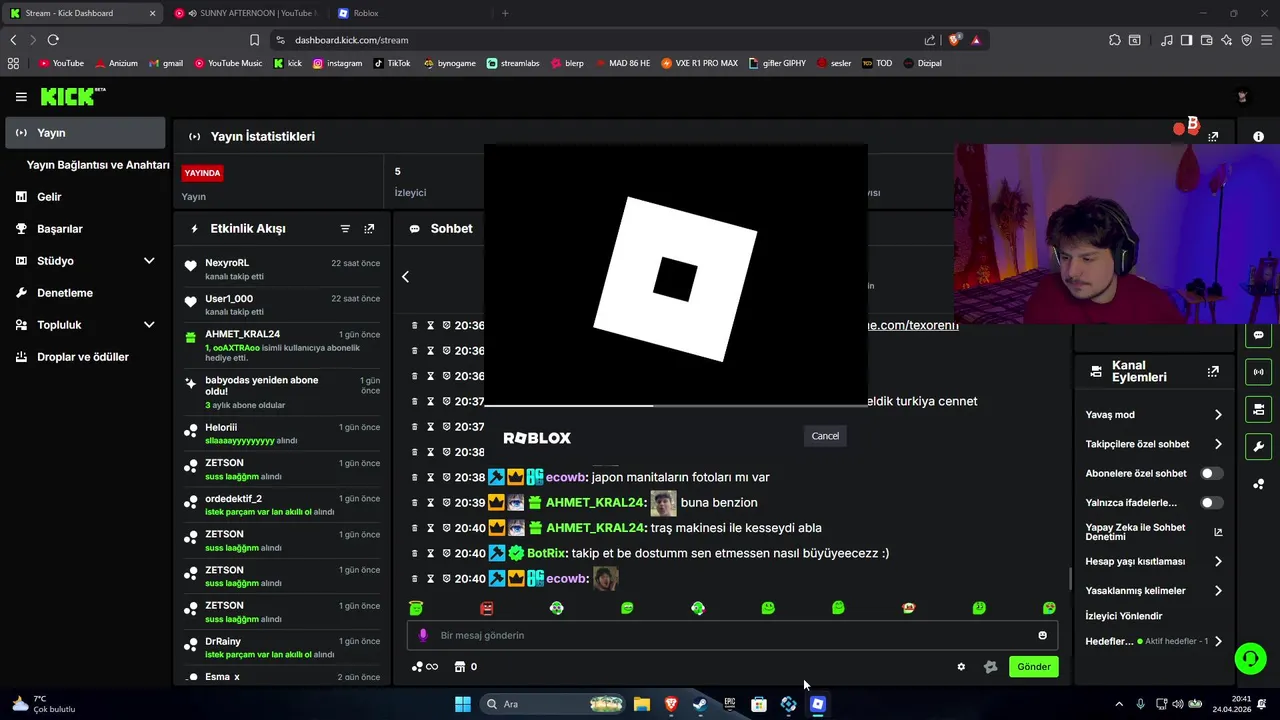Toggle Abonelere özel sohbet switch
1280x720 pixels.
click(x=1212, y=474)
